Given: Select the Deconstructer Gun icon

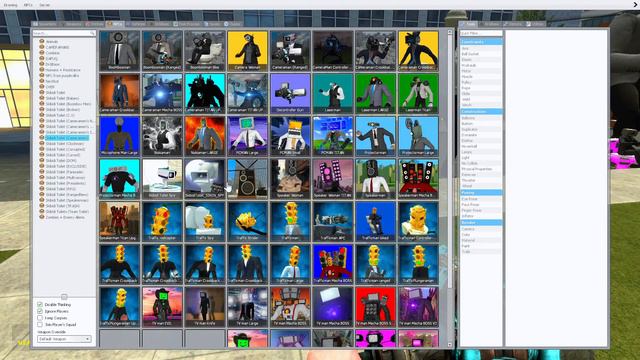Looking at the screenshot, I should click(x=290, y=93).
